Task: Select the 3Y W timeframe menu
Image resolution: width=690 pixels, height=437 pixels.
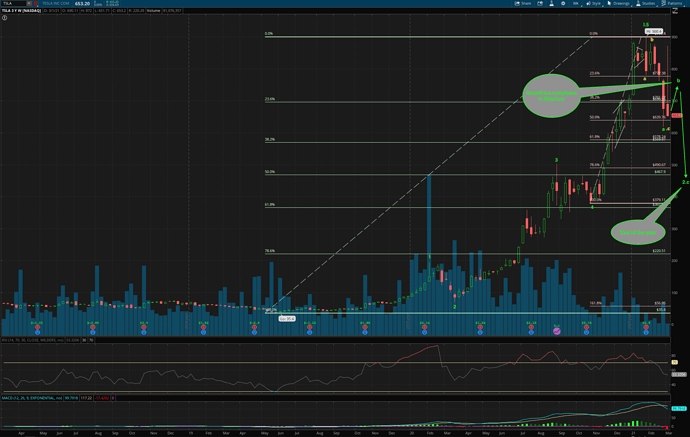Action: (x=574, y=3)
